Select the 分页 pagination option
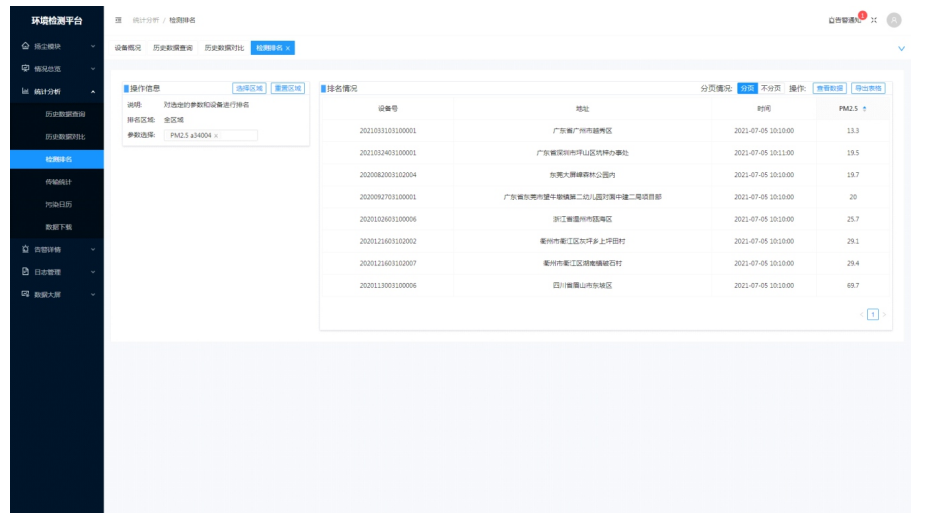 click(746, 88)
